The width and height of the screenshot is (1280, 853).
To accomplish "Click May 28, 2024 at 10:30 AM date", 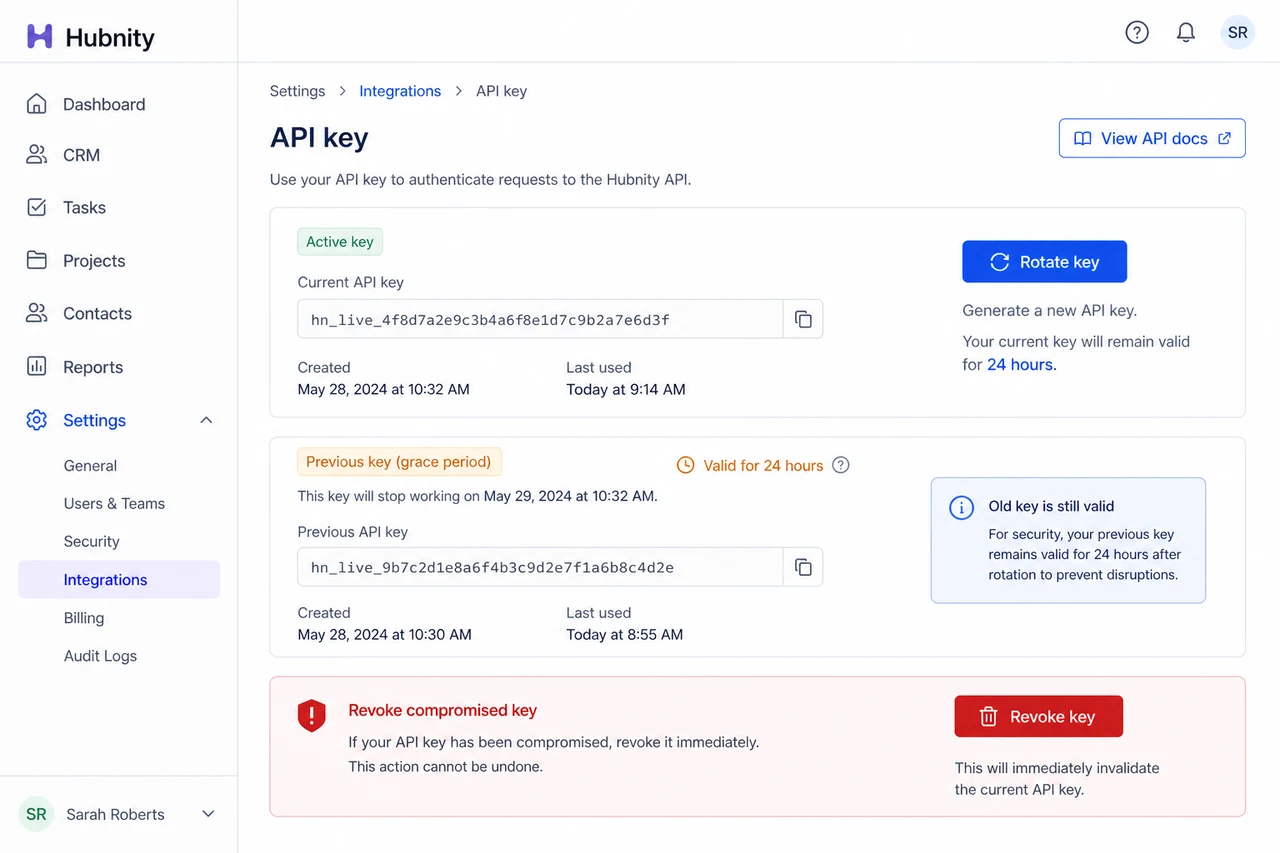I will [385, 634].
